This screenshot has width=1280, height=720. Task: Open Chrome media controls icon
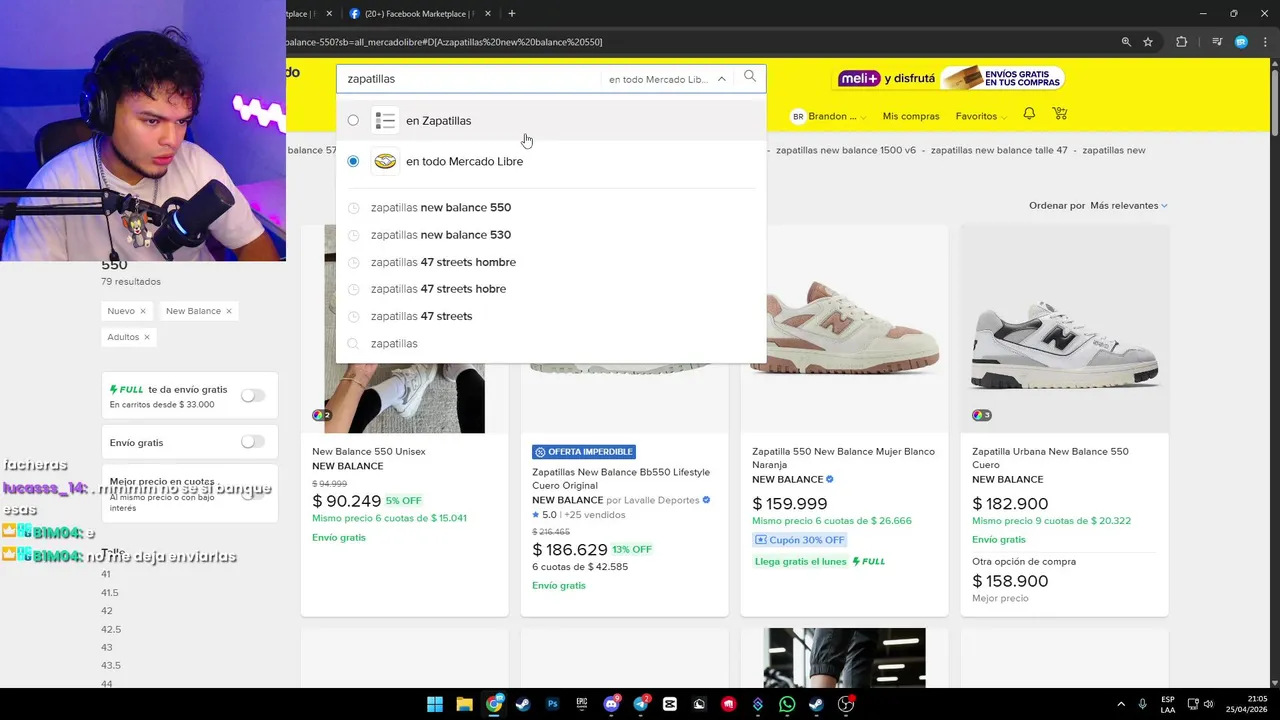tap(1217, 42)
